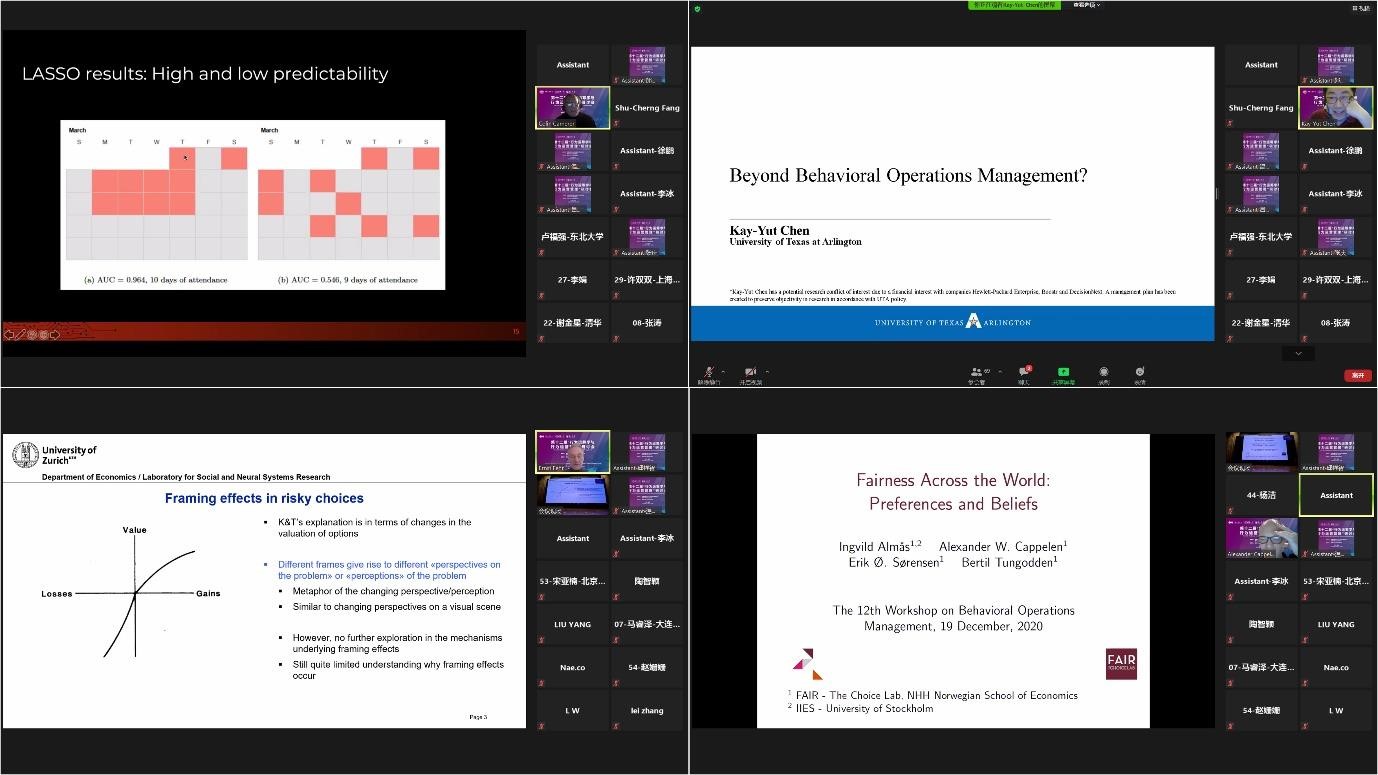1378x775 pixels.
Task: Open the participants panel icon
Action: point(975,372)
